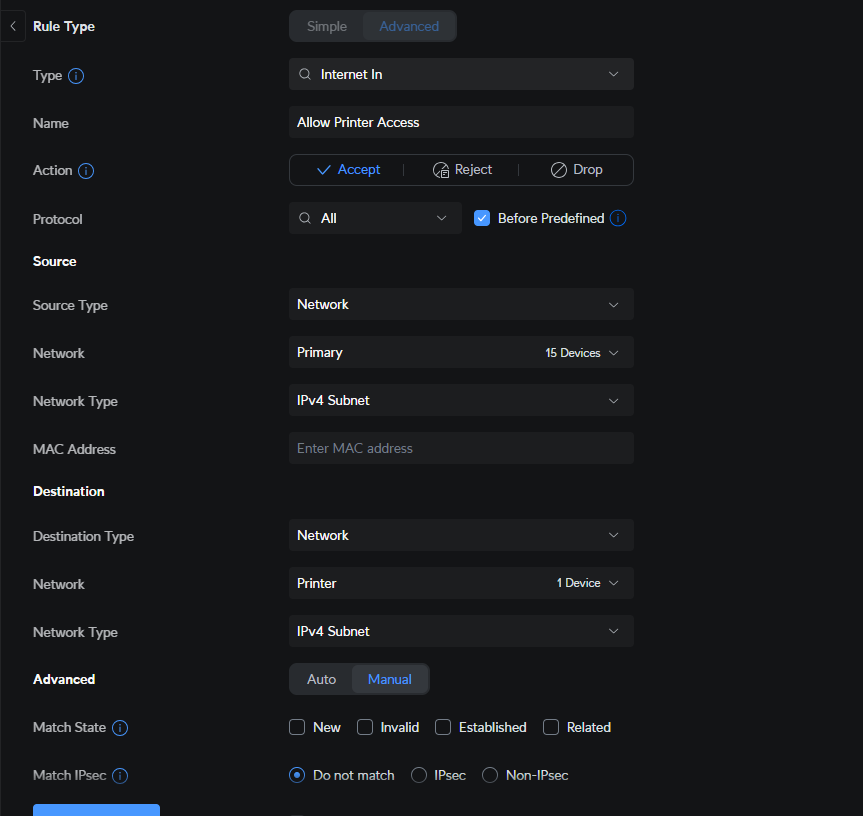The image size is (863, 816).
Task: Click the back arrow chevron icon
Action: pos(12,26)
